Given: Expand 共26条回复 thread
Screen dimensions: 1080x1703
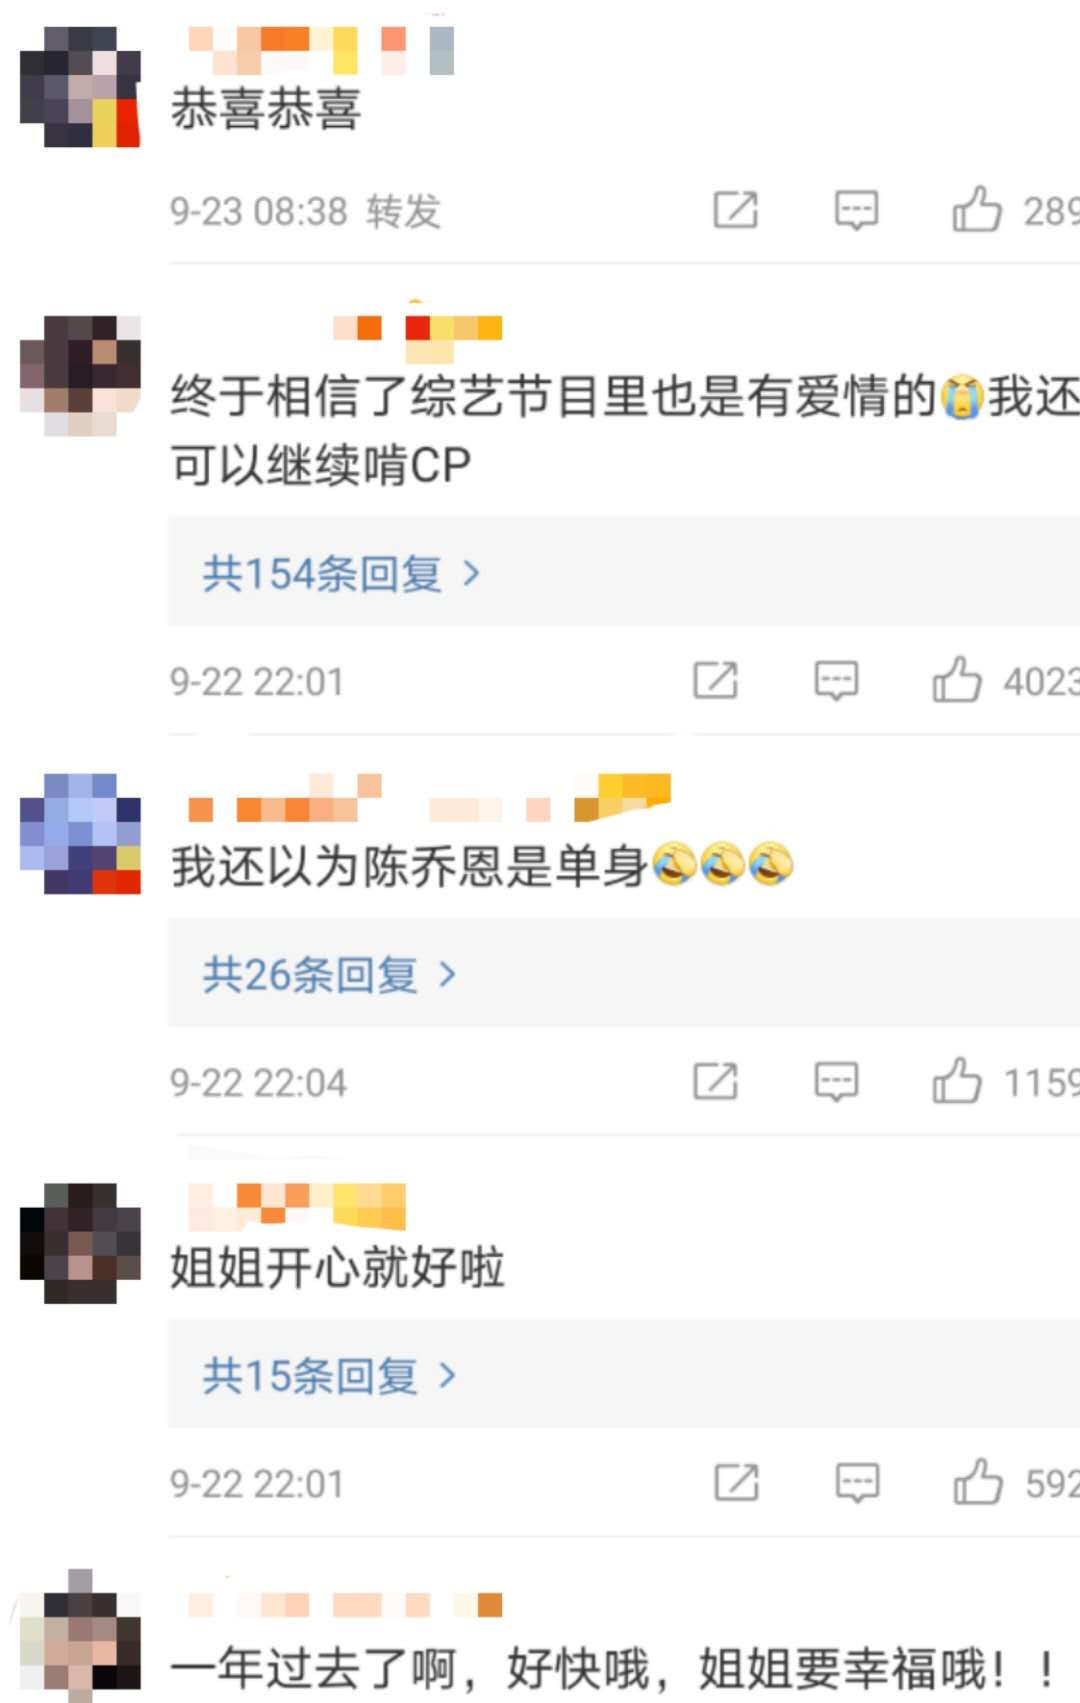Looking at the screenshot, I should point(329,974).
